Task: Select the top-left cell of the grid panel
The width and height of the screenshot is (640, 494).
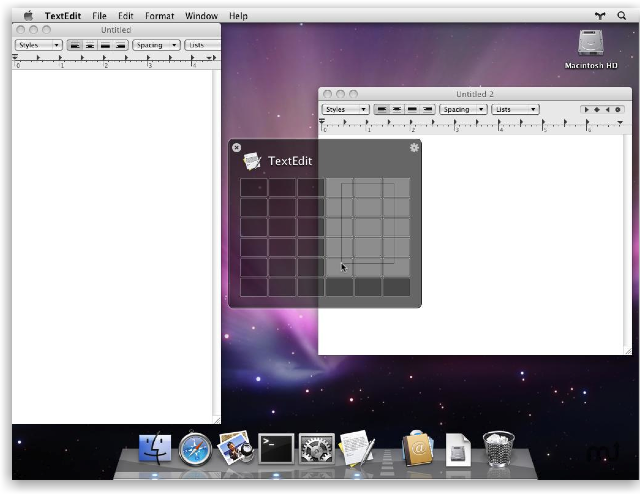Action: pyautogui.click(x=254, y=187)
